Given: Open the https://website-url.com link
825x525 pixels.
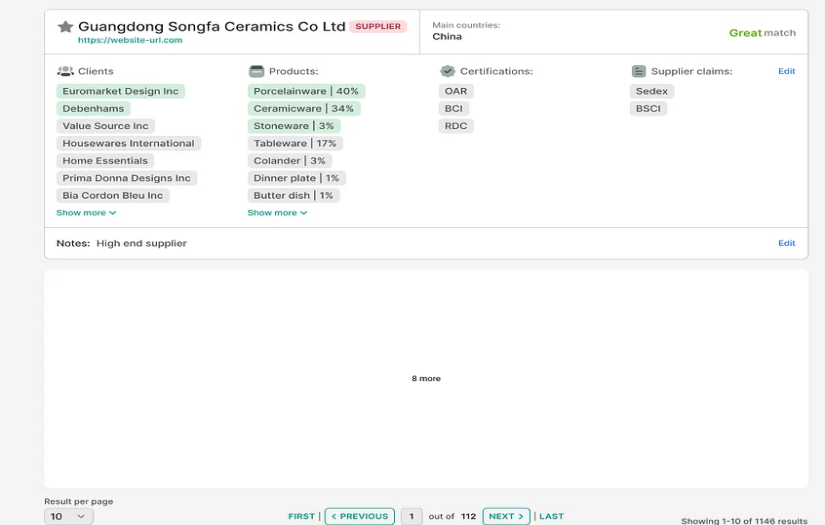Looking at the screenshot, I should 130,40.
